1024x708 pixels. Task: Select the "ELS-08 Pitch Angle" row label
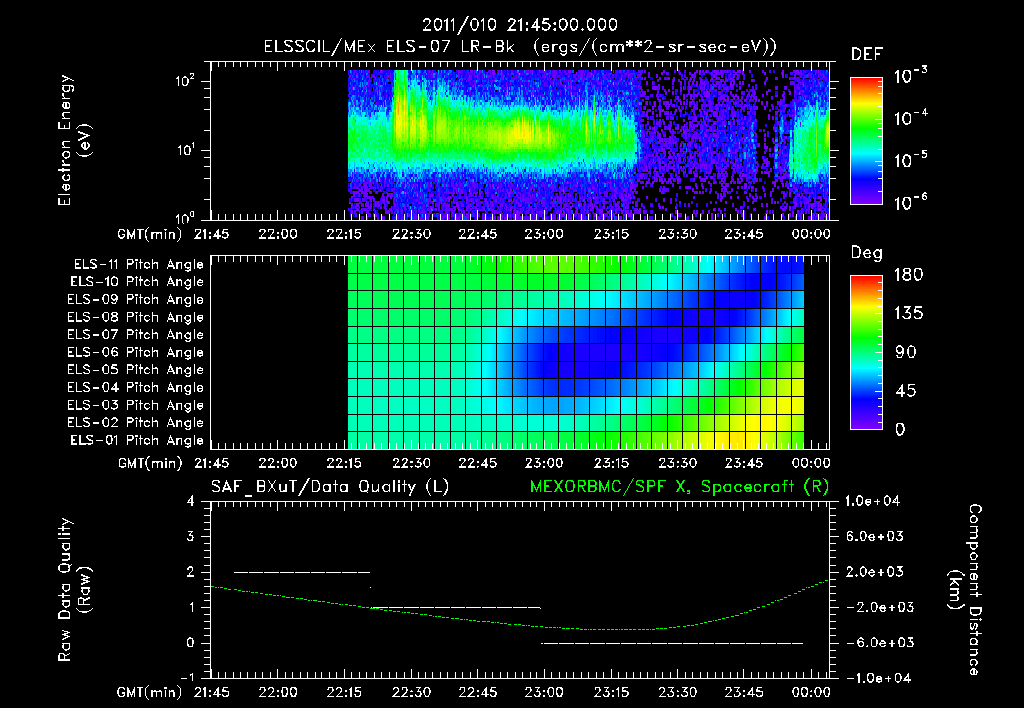(x=136, y=317)
